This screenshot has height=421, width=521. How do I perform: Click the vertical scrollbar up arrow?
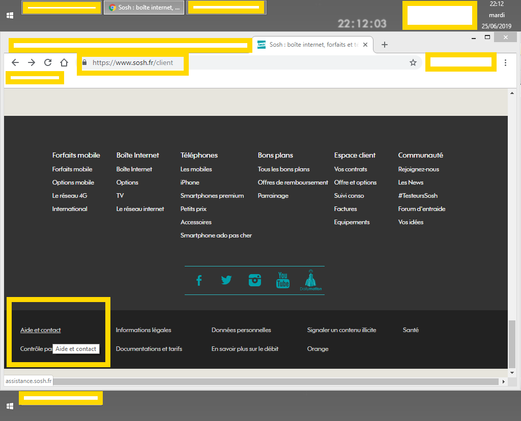click(x=512, y=93)
